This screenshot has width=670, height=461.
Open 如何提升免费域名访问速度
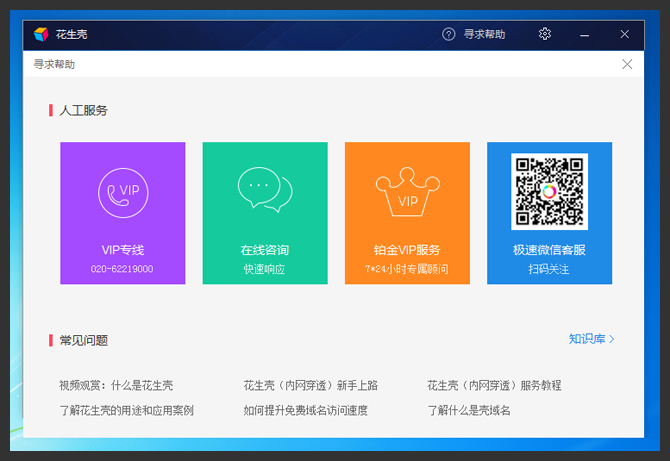306,411
